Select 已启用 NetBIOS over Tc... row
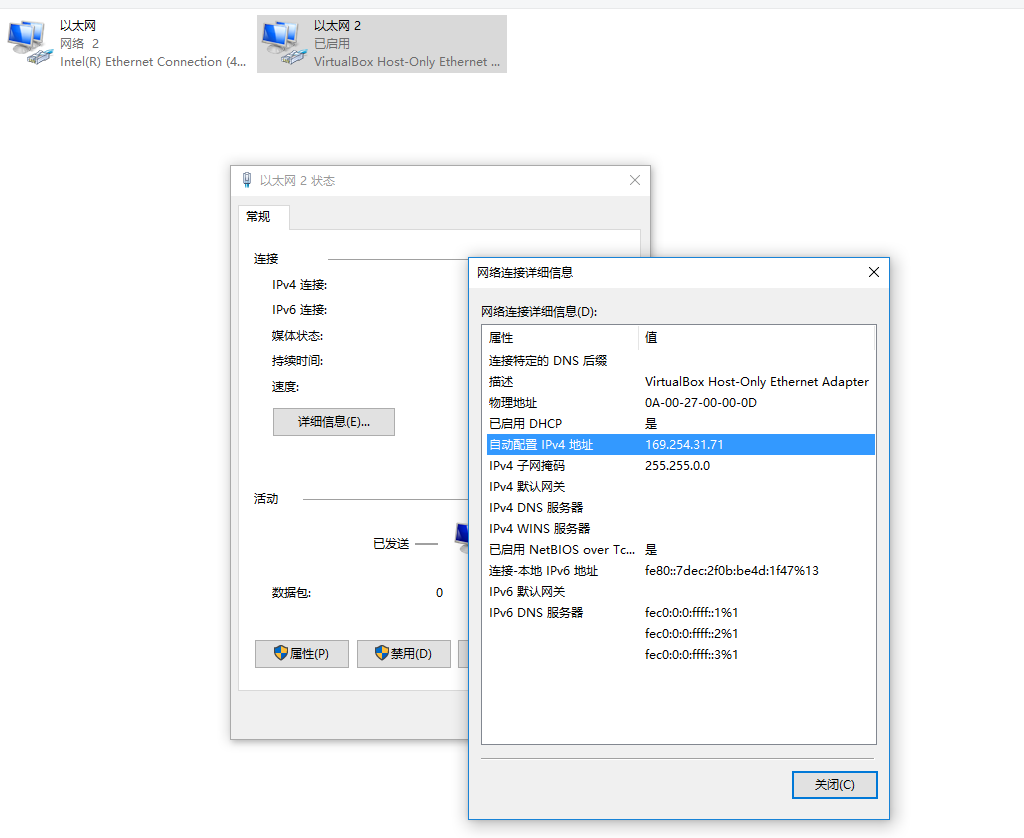The image size is (1024, 838). (x=680, y=550)
